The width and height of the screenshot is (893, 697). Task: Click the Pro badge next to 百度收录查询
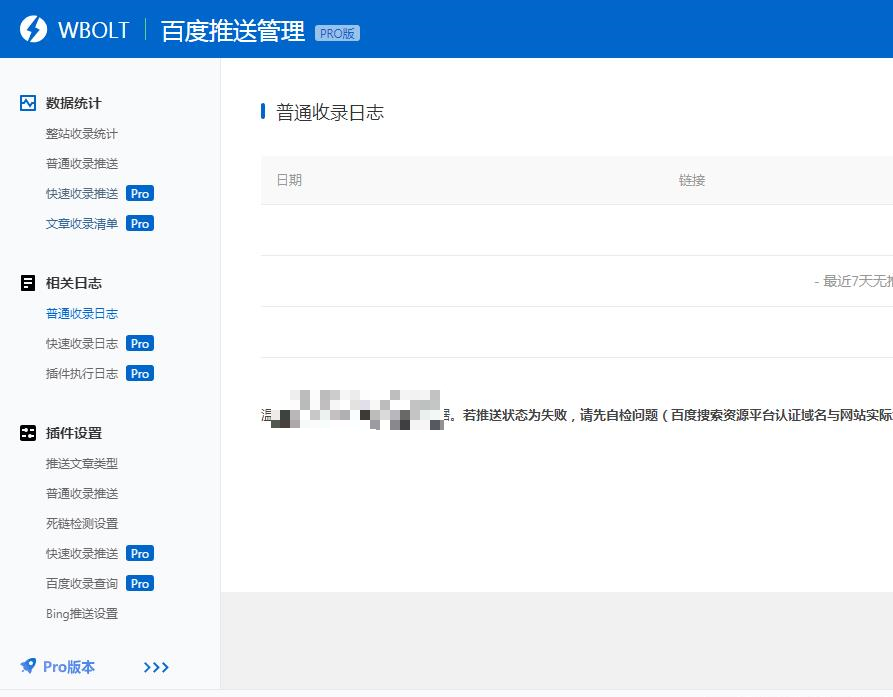[x=139, y=583]
